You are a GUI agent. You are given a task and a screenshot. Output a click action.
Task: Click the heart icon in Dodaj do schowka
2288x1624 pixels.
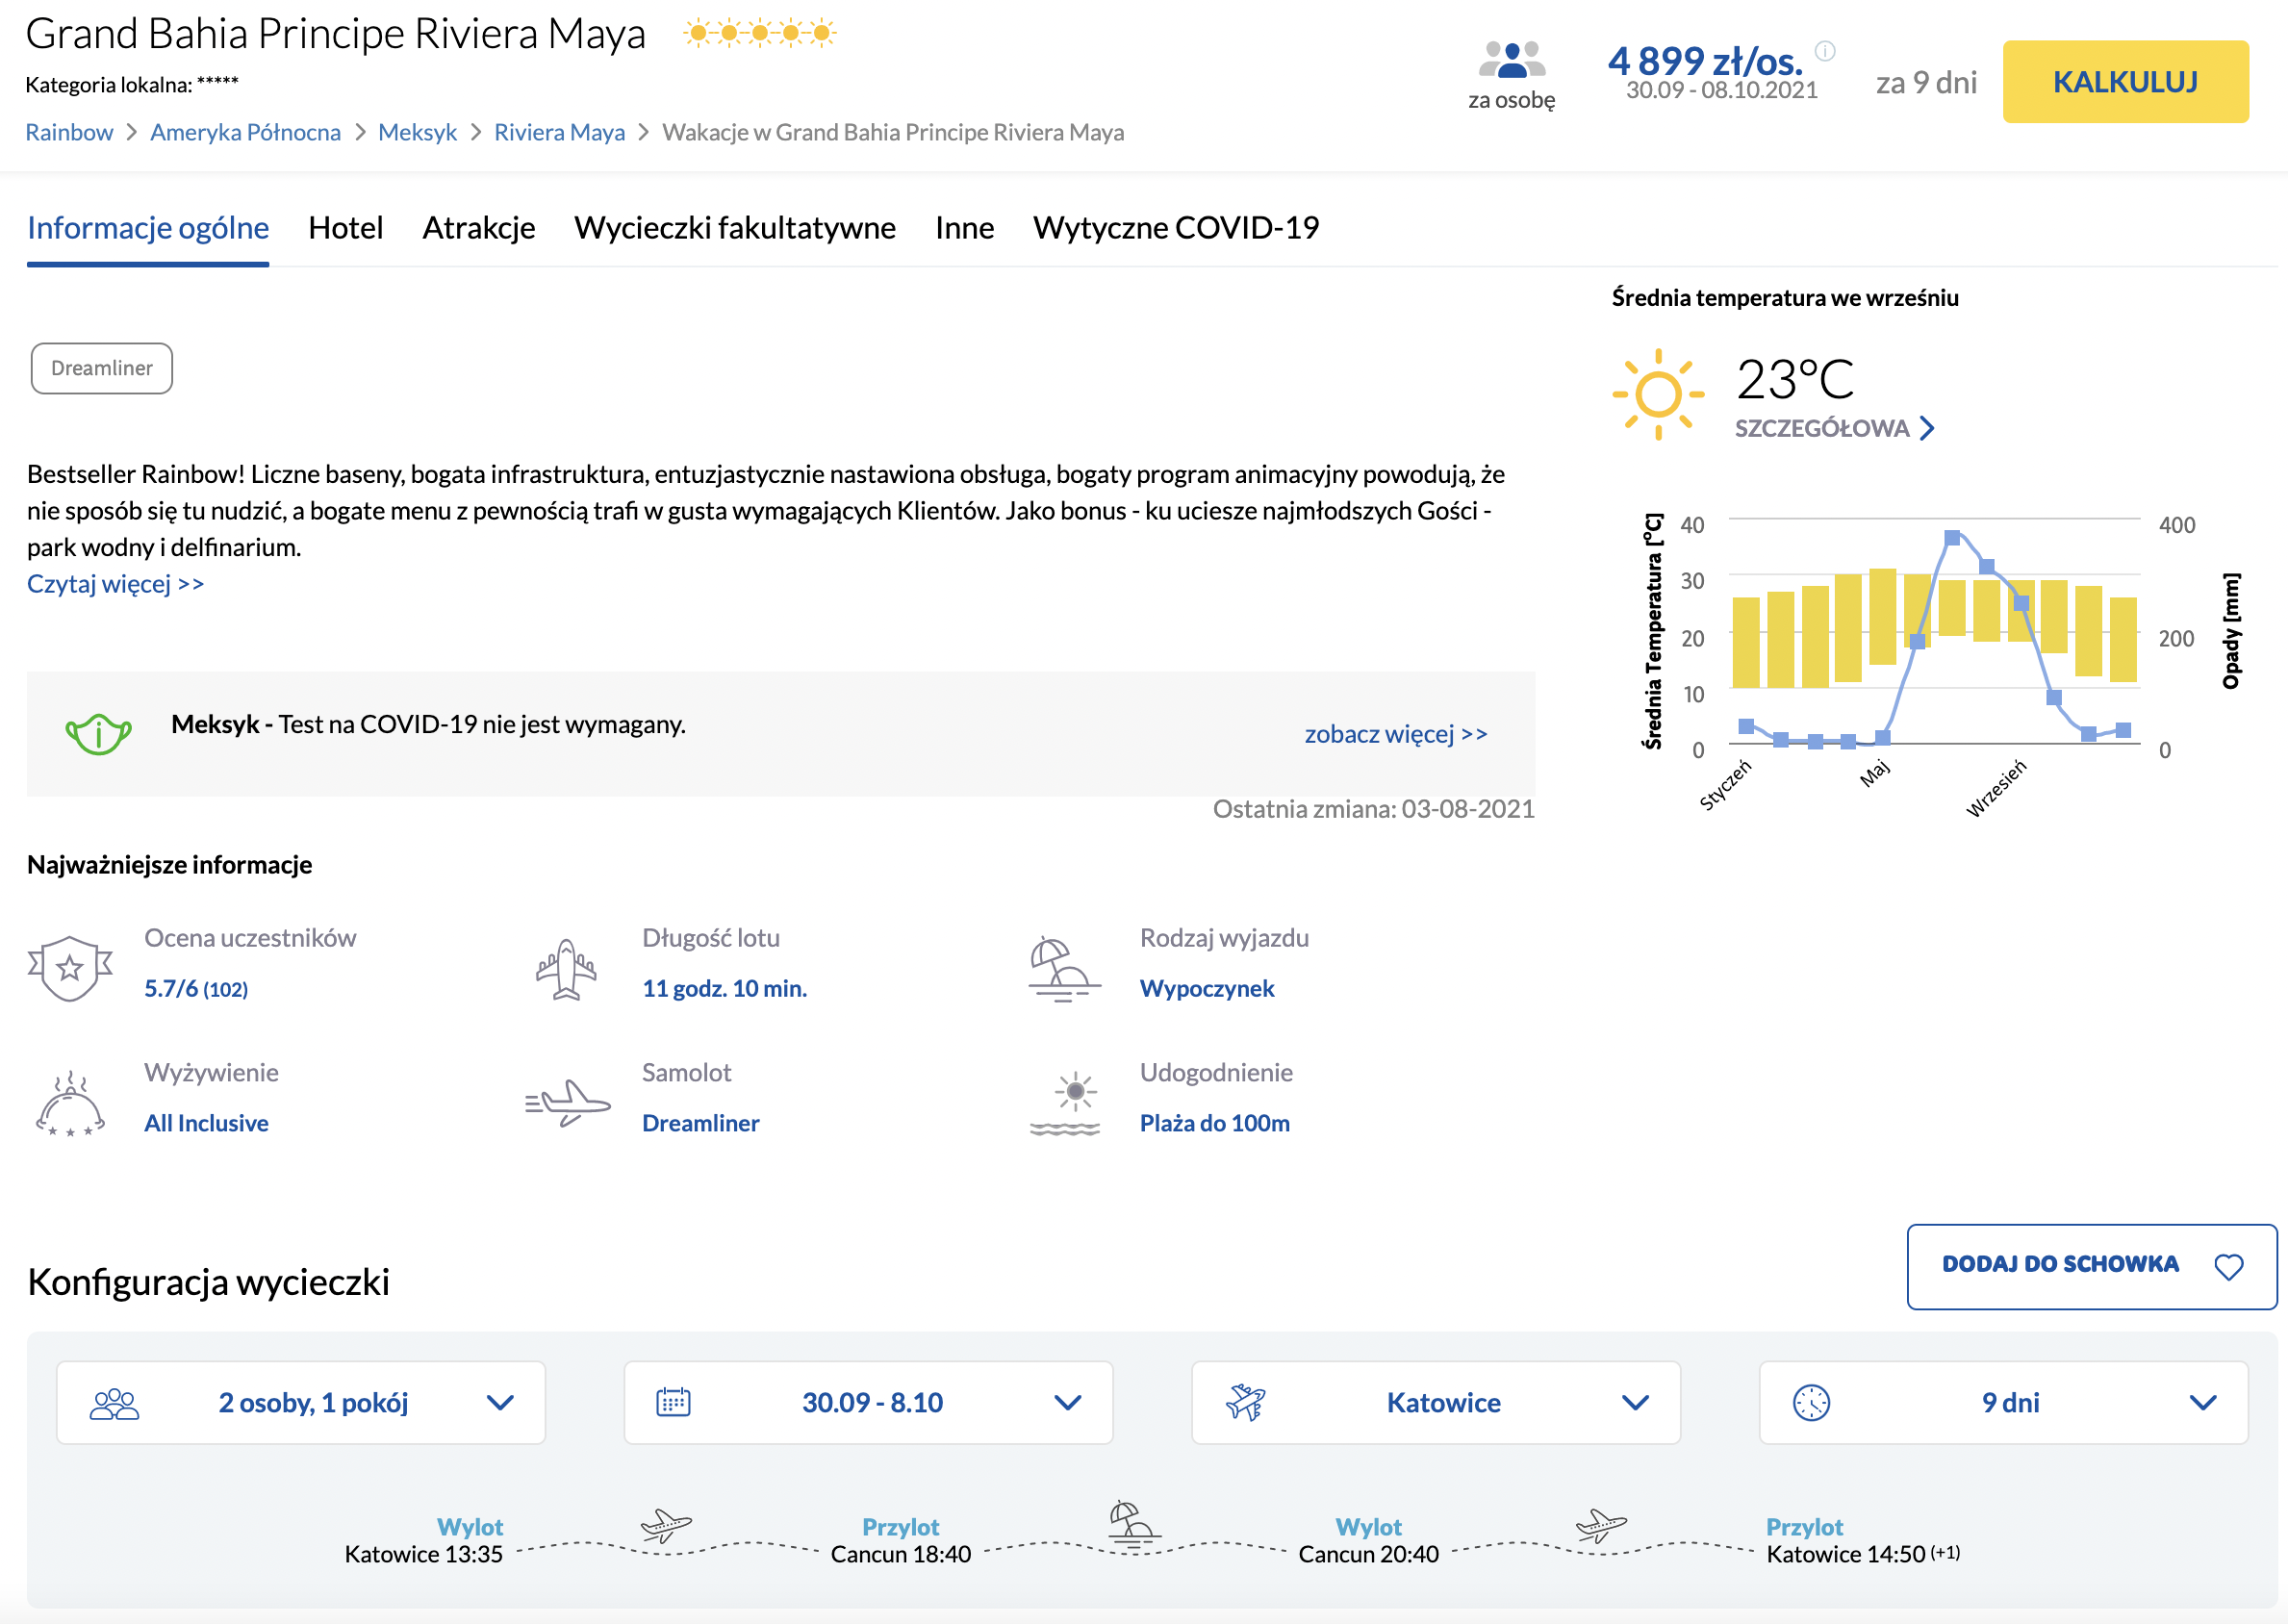tap(2229, 1266)
